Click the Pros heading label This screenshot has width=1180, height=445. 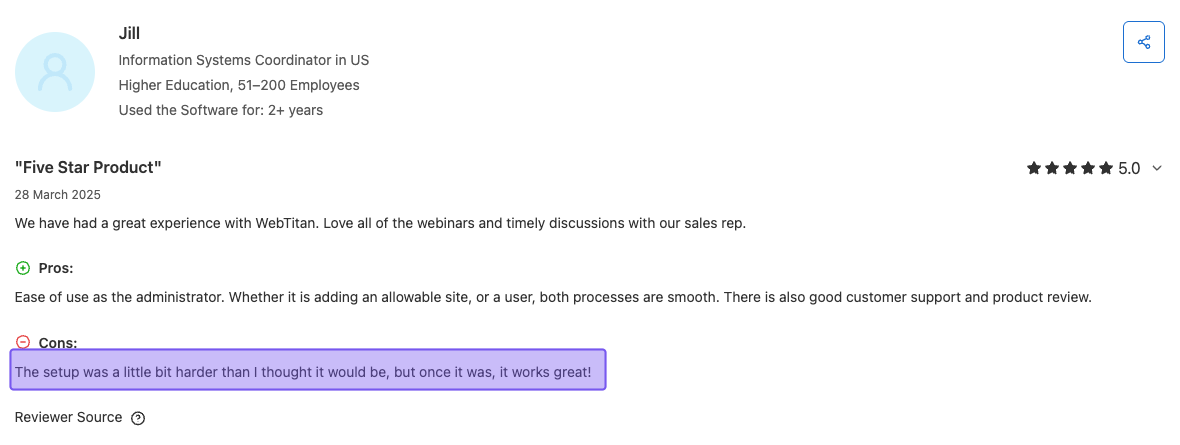pos(56,268)
